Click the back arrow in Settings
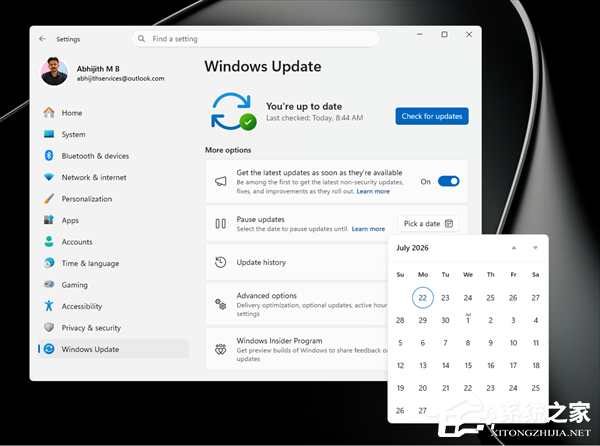 point(42,39)
